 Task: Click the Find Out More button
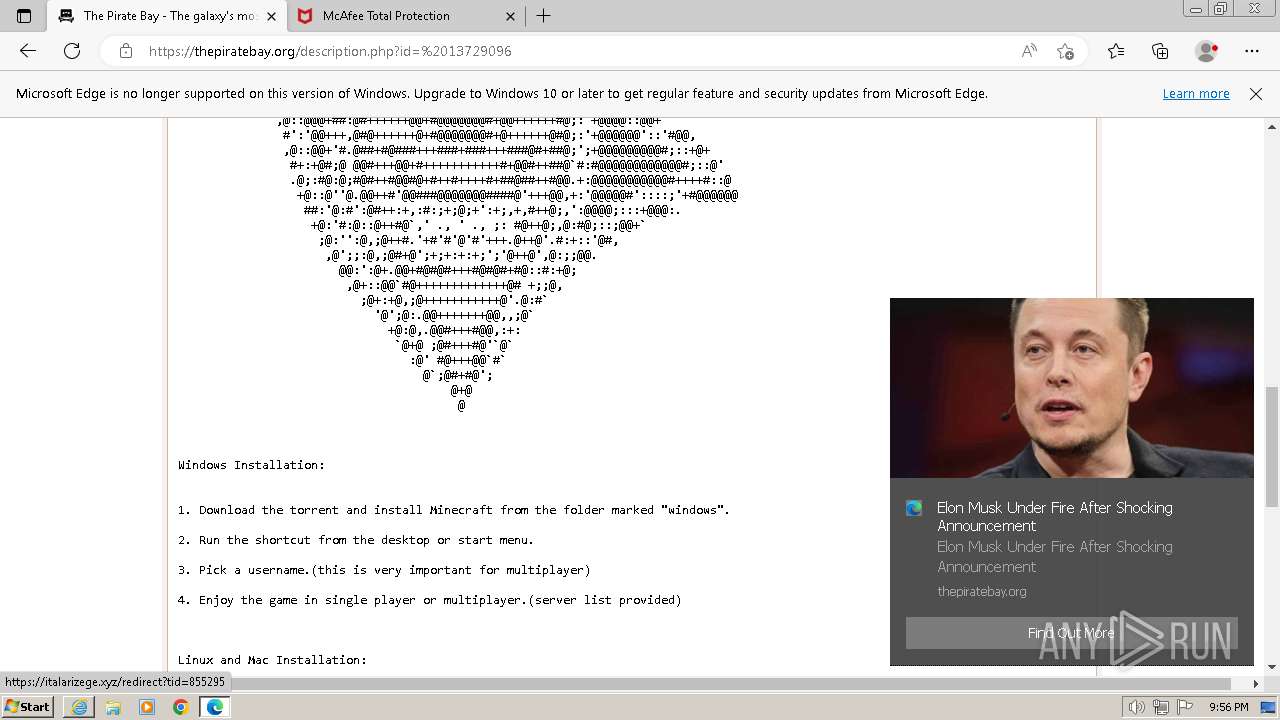click(x=1071, y=633)
